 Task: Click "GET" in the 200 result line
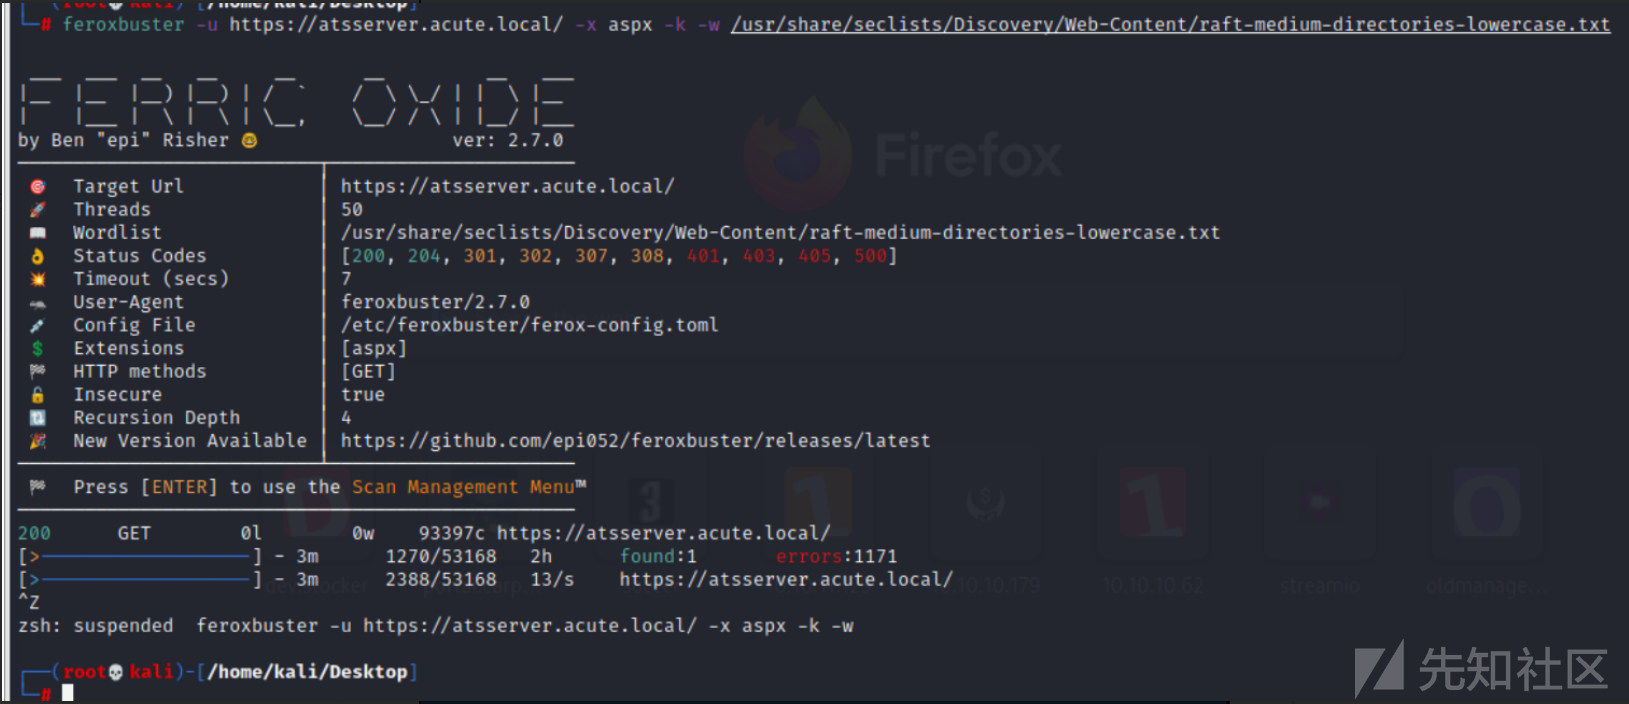click(x=134, y=534)
